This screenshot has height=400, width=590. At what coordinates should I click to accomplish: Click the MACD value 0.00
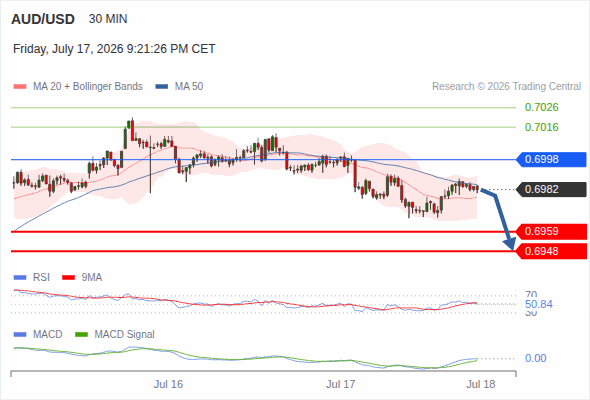point(536,358)
